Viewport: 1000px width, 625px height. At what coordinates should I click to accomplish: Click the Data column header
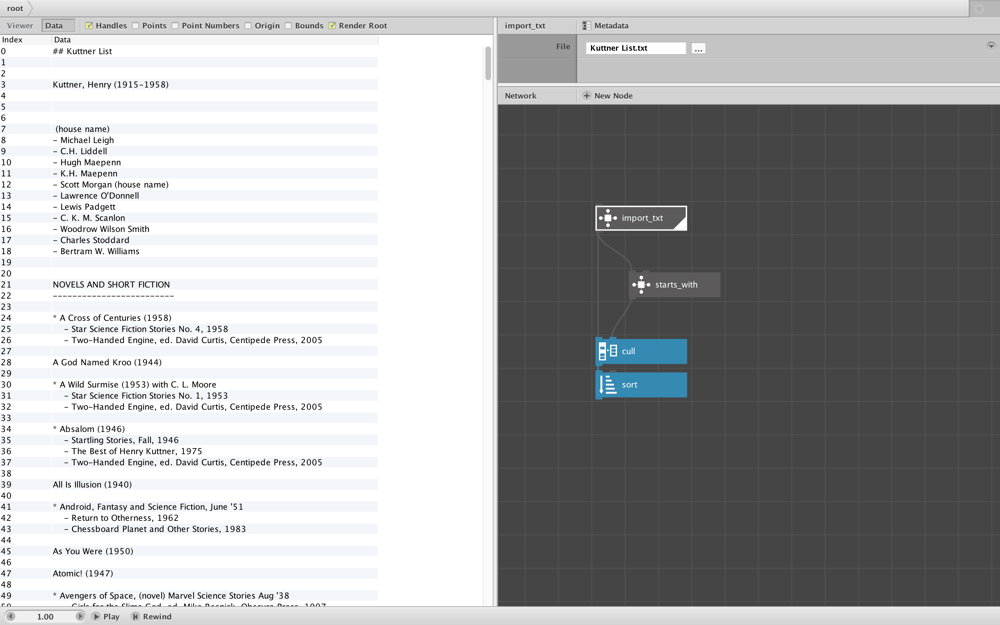215,40
